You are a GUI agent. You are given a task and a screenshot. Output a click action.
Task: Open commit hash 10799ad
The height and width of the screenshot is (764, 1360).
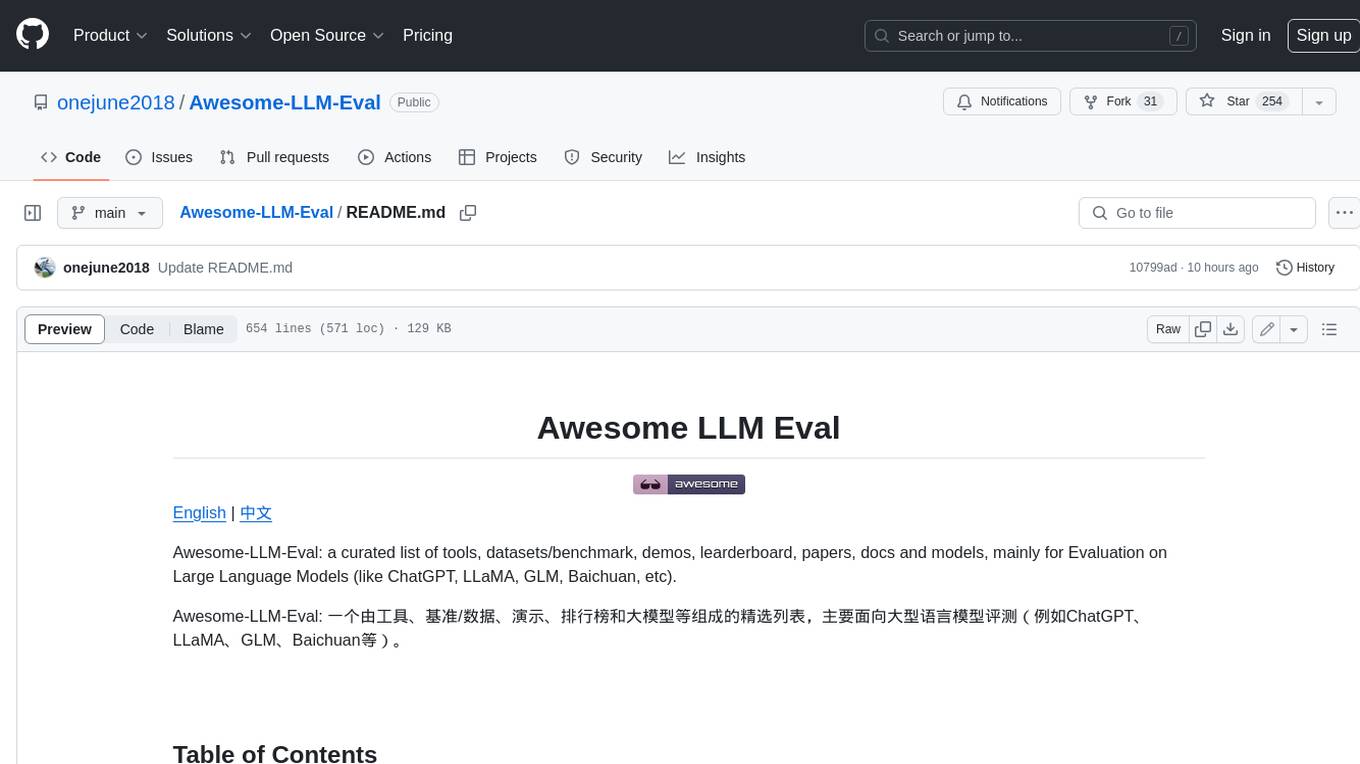[1153, 268]
